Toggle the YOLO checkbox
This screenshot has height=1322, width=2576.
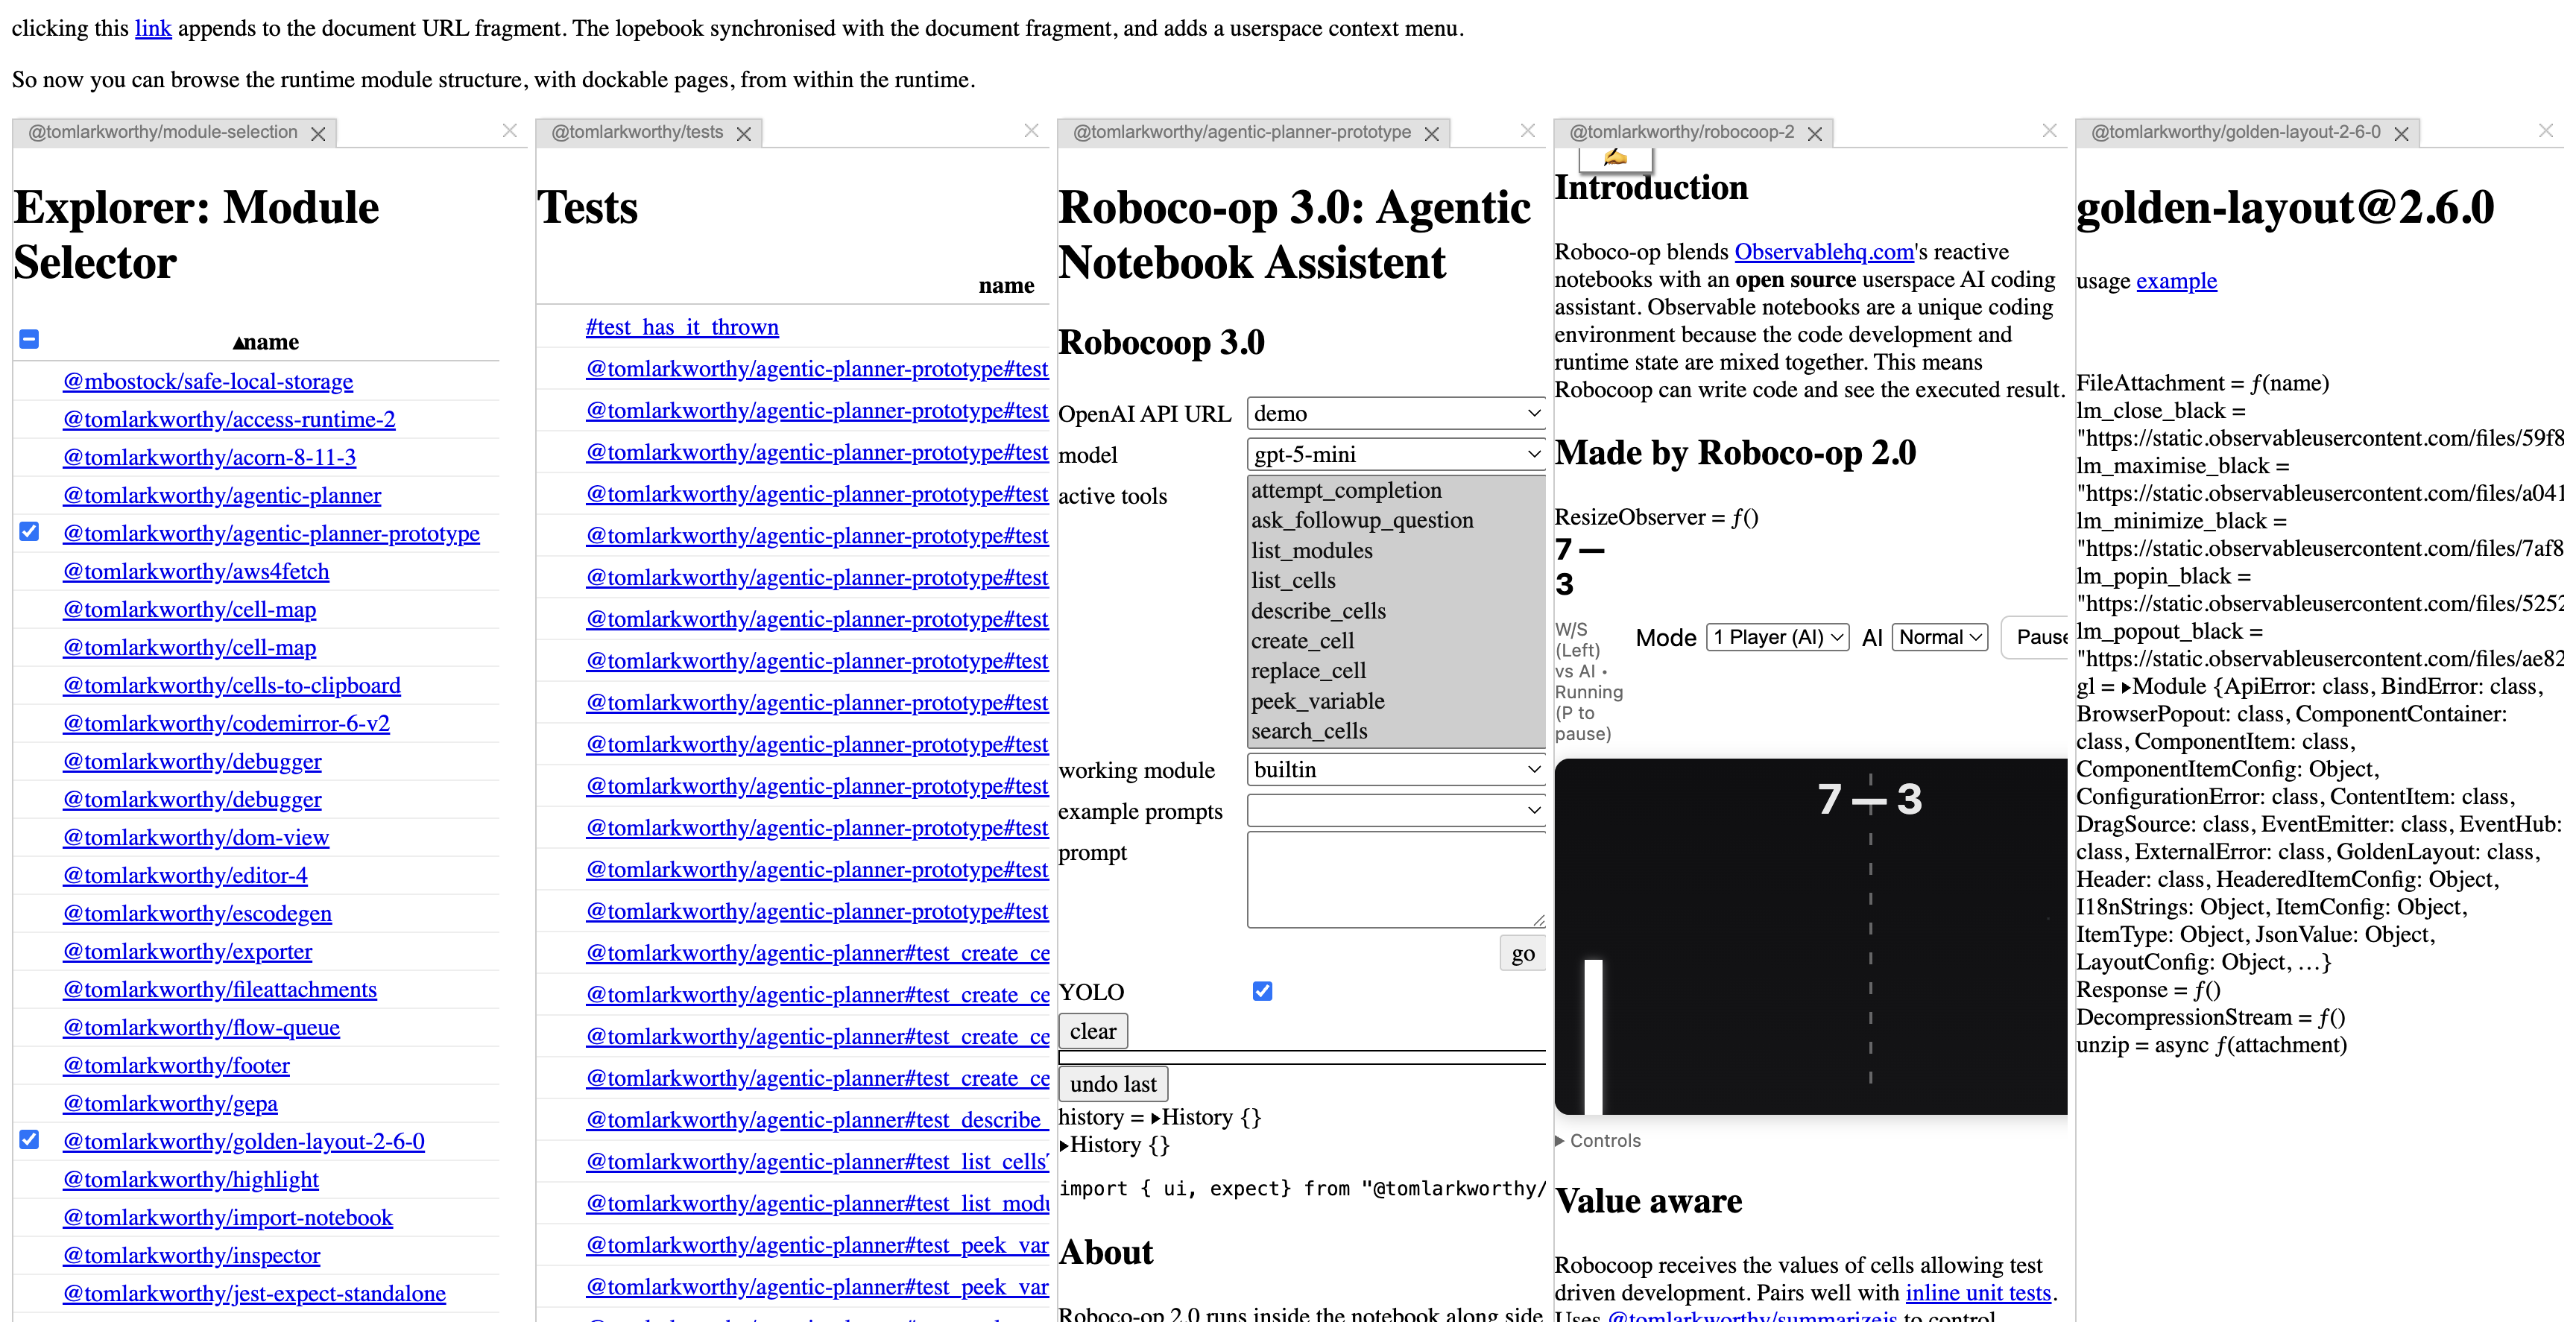(1262, 991)
